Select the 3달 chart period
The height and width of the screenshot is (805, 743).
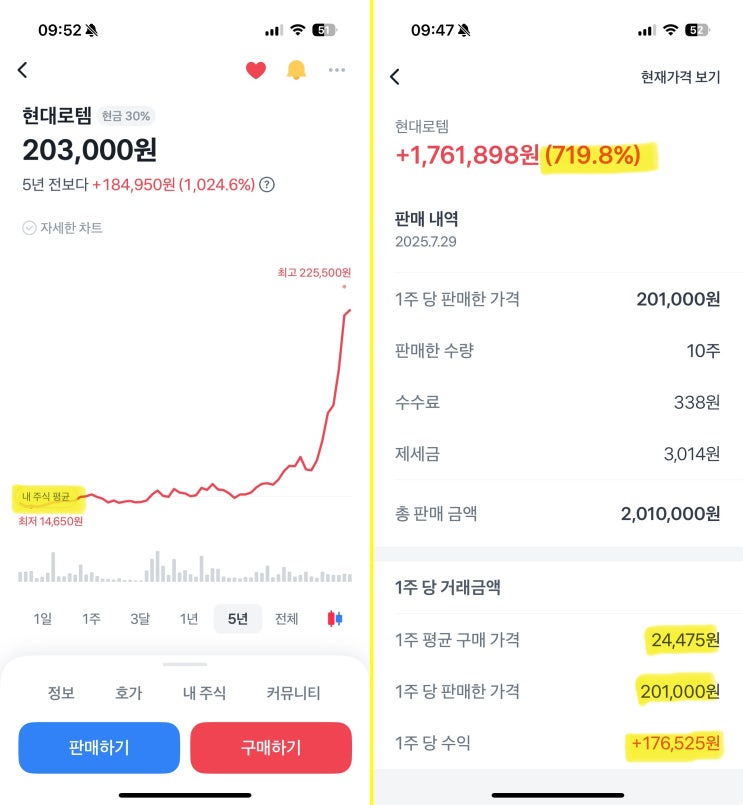(140, 619)
